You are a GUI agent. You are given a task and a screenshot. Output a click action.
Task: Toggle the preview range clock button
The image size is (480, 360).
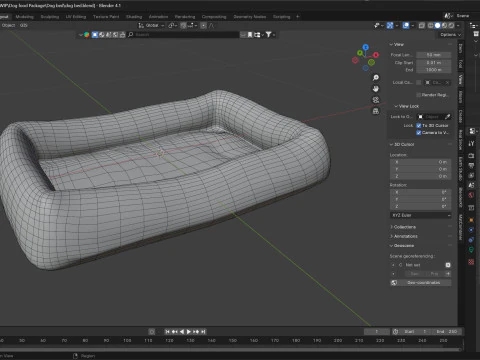point(395,332)
